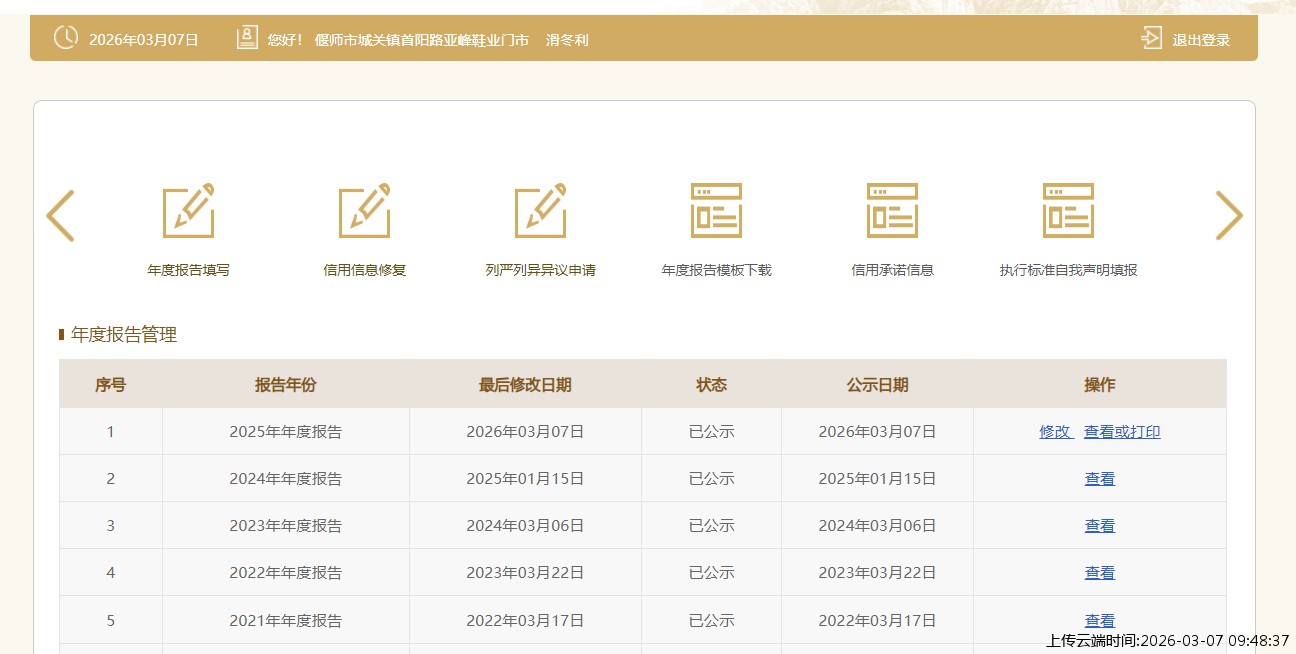The width and height of the screenshot is (1296, 654).
Task: Click the 年度报告填写 pencil icon
Action: click(x=188, y=211)
